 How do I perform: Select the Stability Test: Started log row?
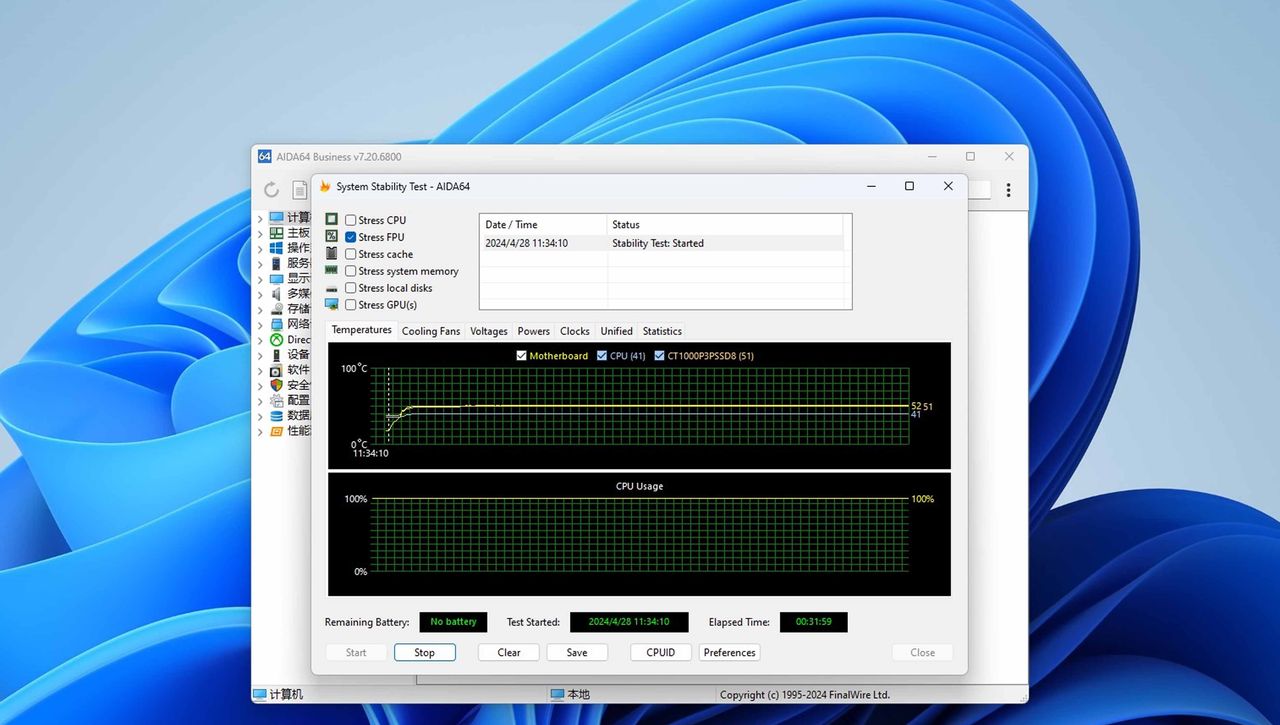pyautogui.click(x=660, y=243)
